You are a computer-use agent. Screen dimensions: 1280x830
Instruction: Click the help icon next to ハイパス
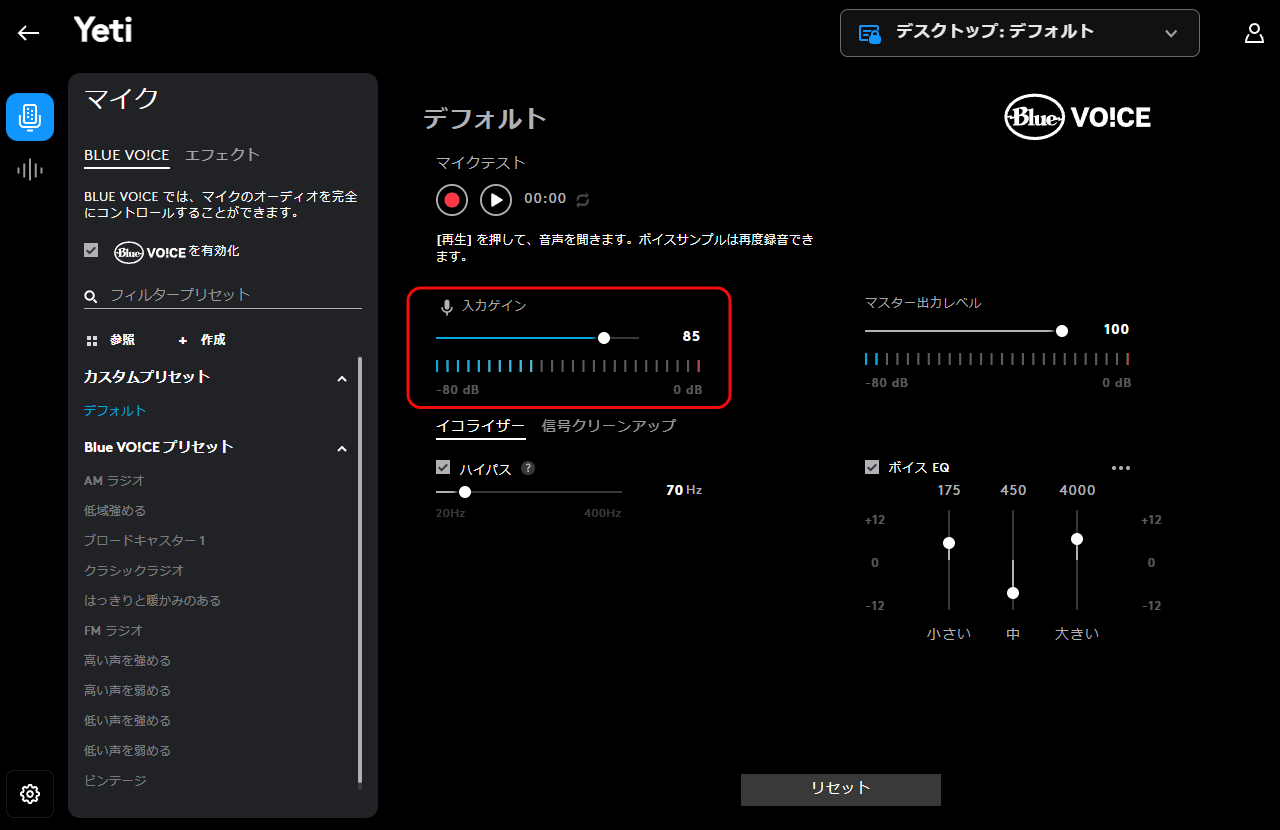(x=528, y=468)
